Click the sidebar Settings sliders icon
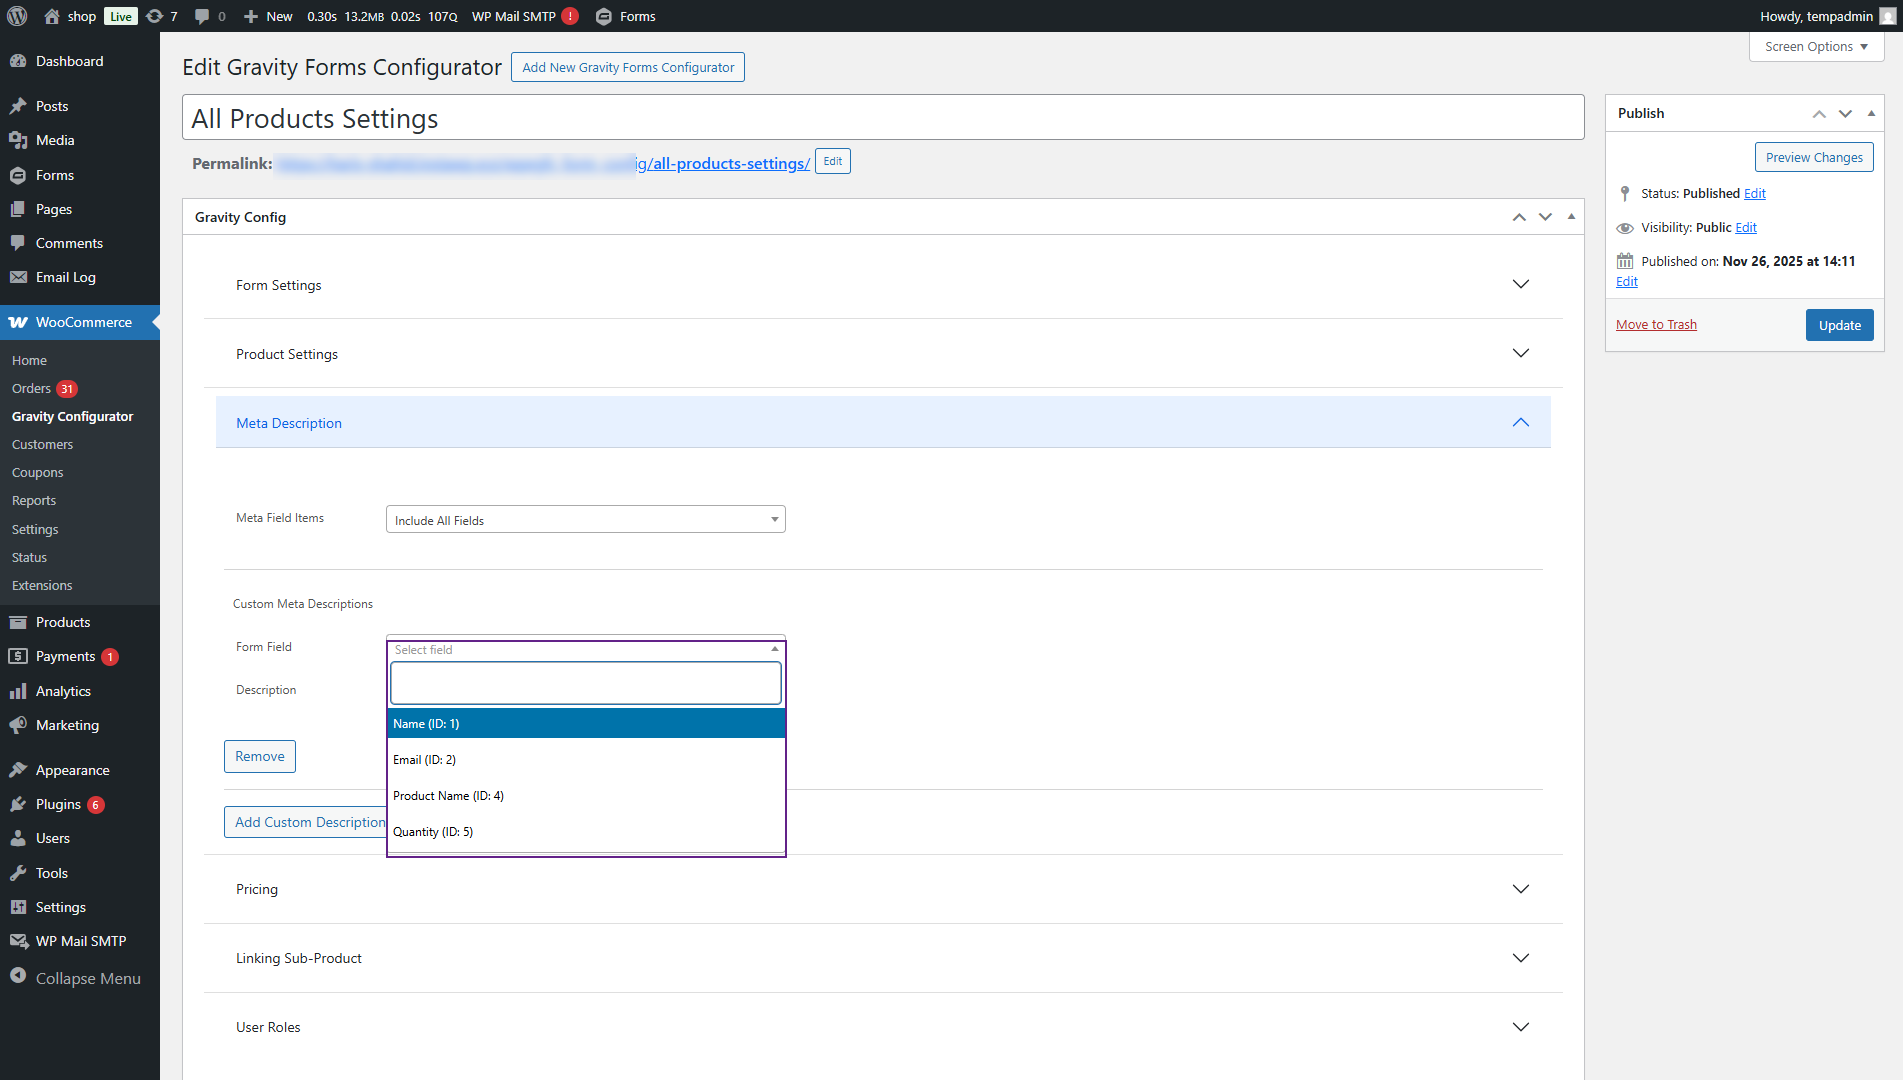This screenshot has width=1903, height=1080. tap(18, 907)
